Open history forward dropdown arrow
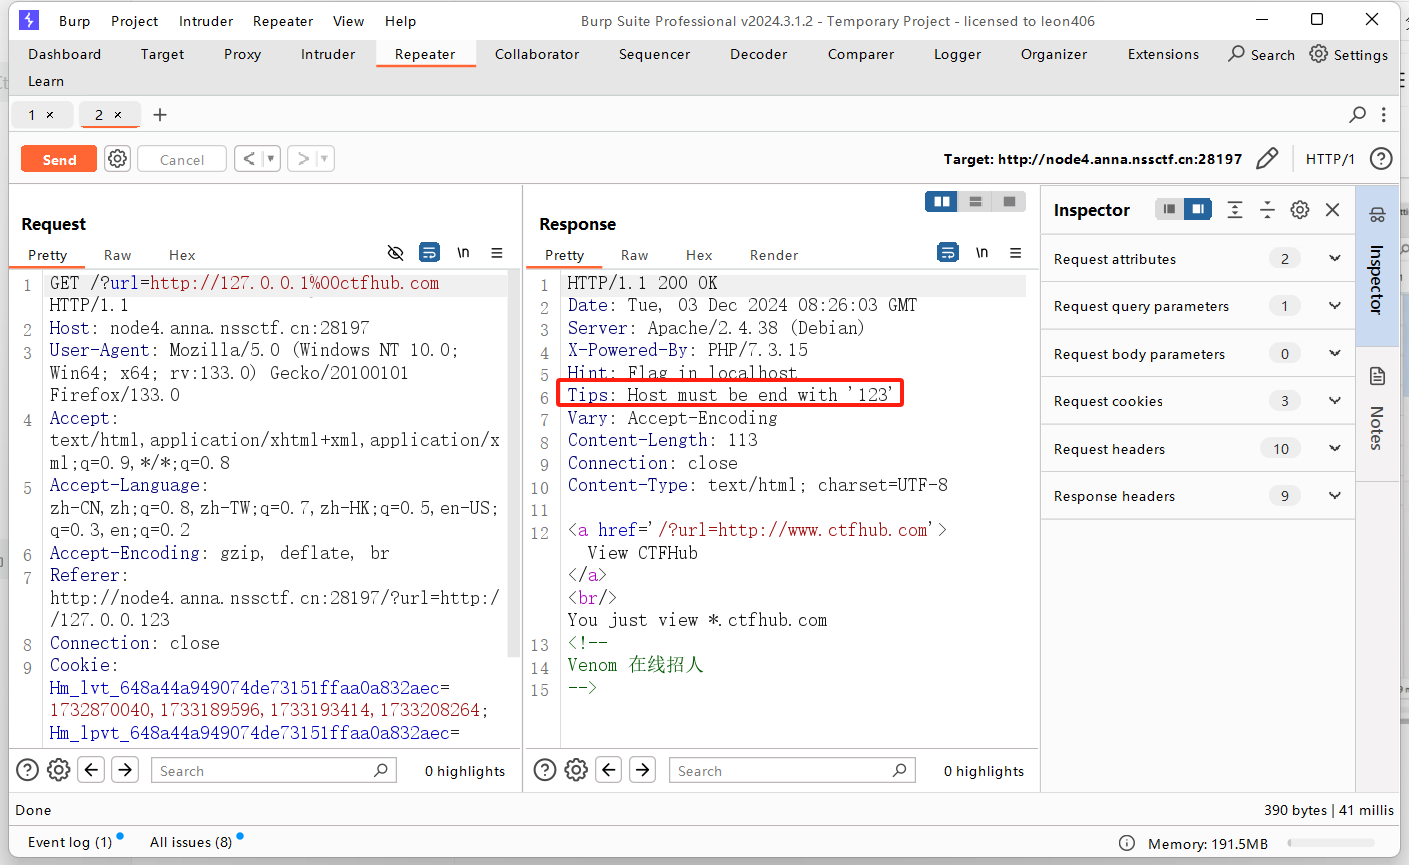 (x=324, y=159)
